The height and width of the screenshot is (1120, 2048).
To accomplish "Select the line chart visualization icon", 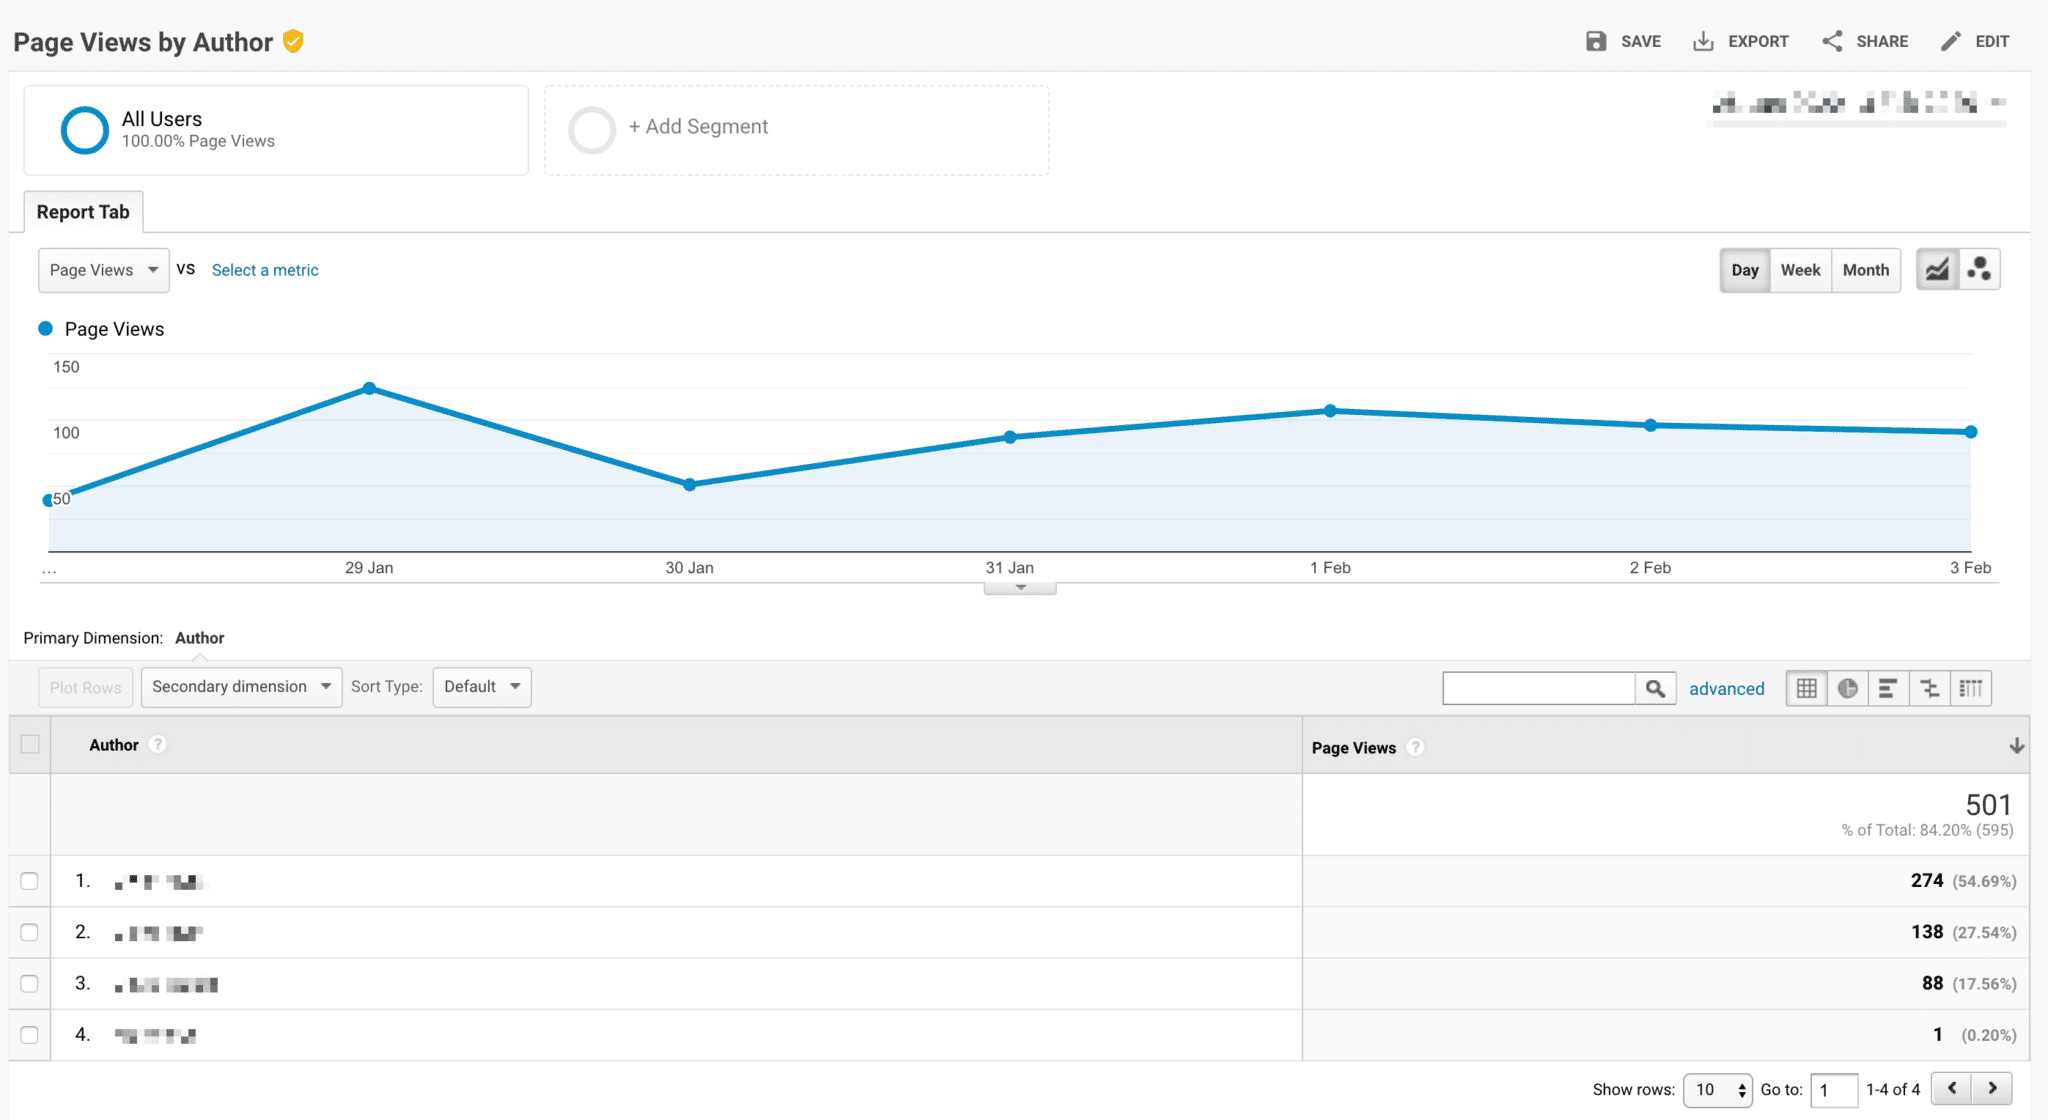I will point(1937,269).
